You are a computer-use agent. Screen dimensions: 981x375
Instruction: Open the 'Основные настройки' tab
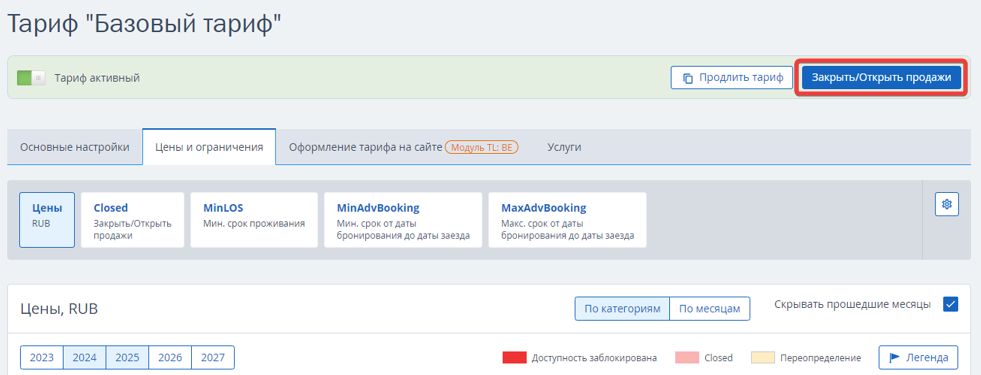tap(75, 147)
